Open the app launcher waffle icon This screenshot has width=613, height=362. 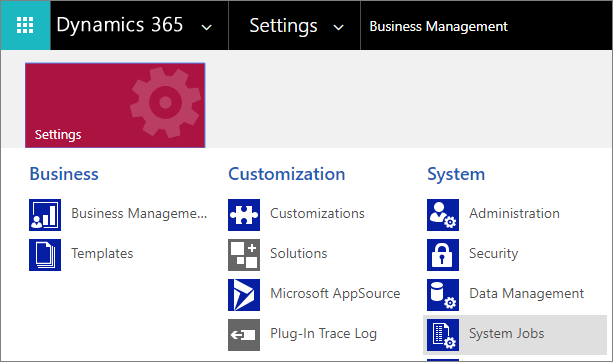click(25, 25)
